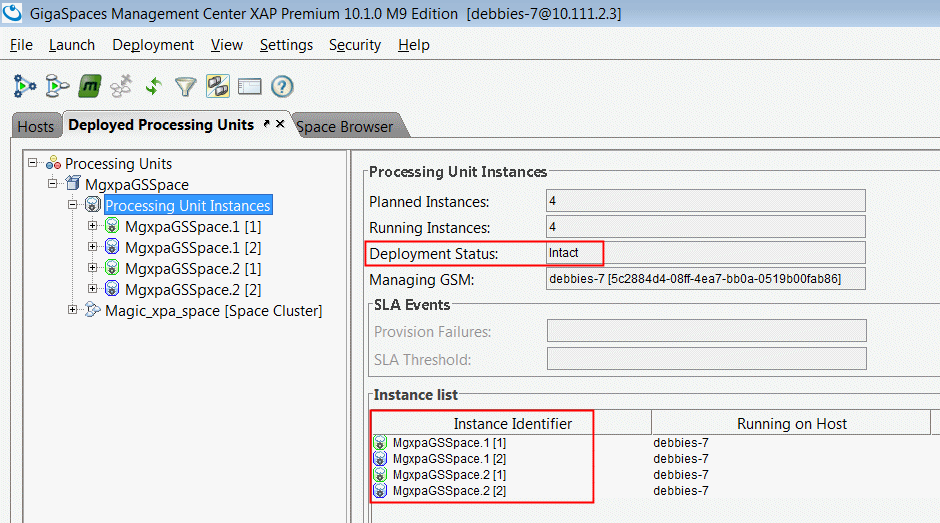Collapse the MgxpaGSSpace tree node

(53, 184)
